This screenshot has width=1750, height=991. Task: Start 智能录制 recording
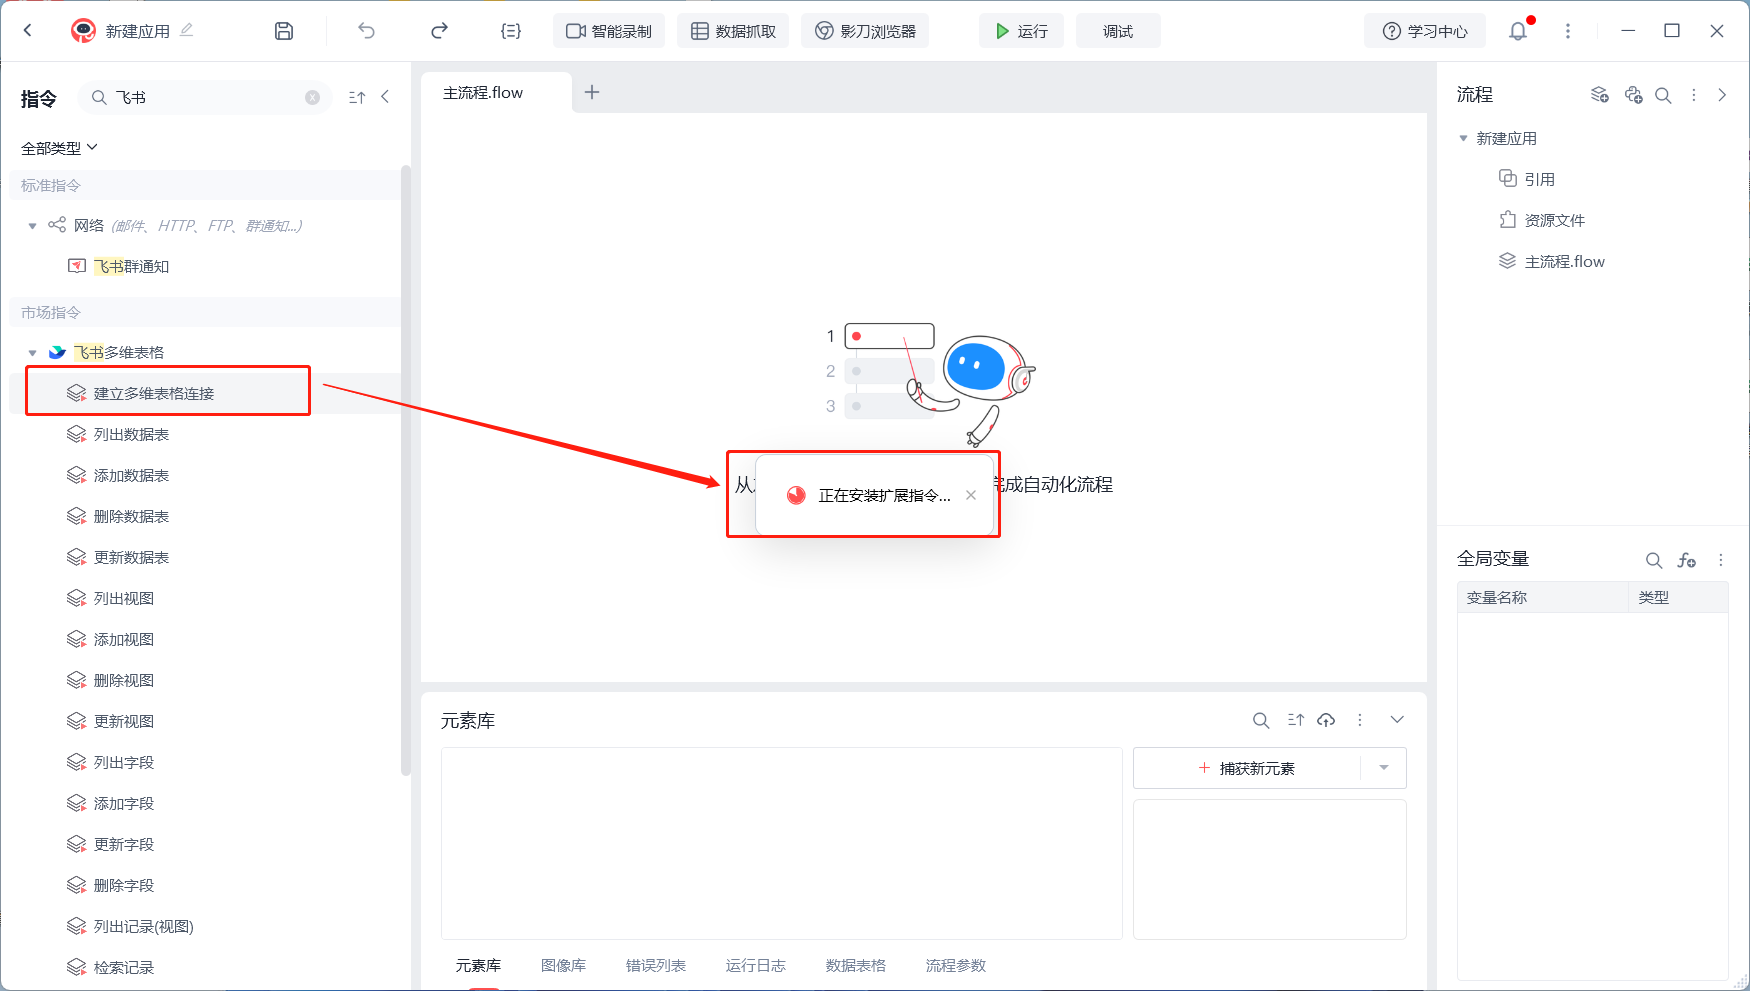[609, 31]
